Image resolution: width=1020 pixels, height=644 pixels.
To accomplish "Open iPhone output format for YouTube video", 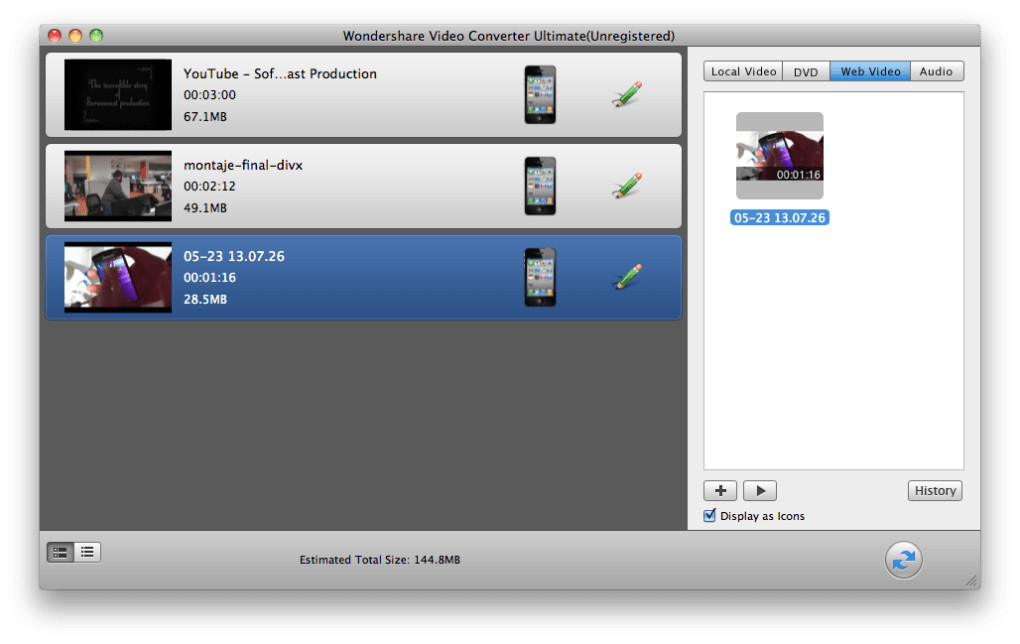I will tap(540, 94).
